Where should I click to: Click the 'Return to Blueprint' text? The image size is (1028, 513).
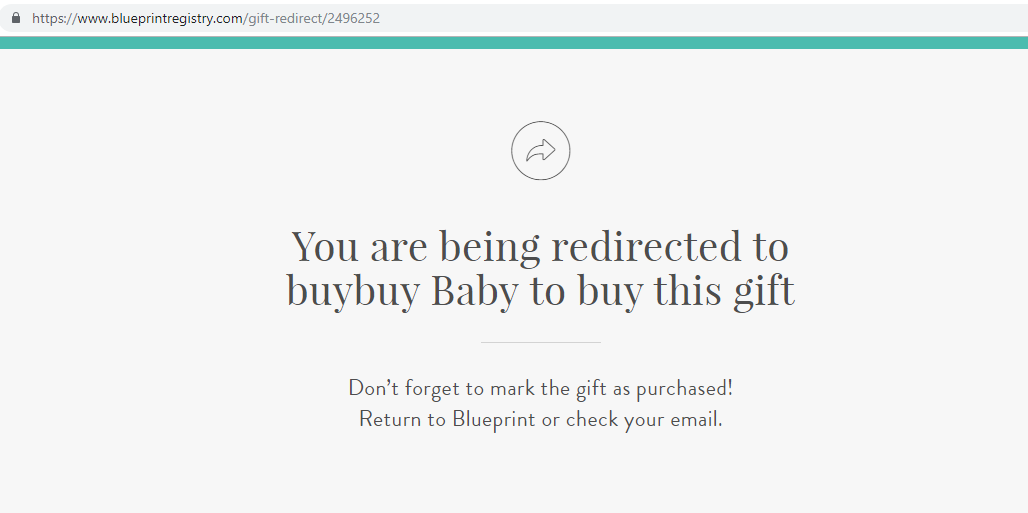pyautogui.click(x=447, y=419)
